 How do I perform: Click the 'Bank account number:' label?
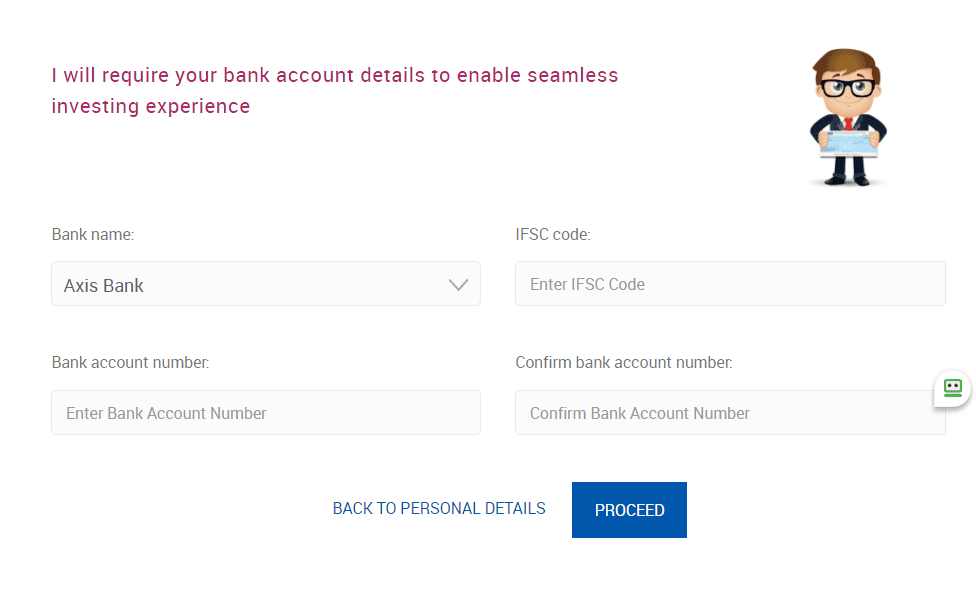click(x=130, y=362)
